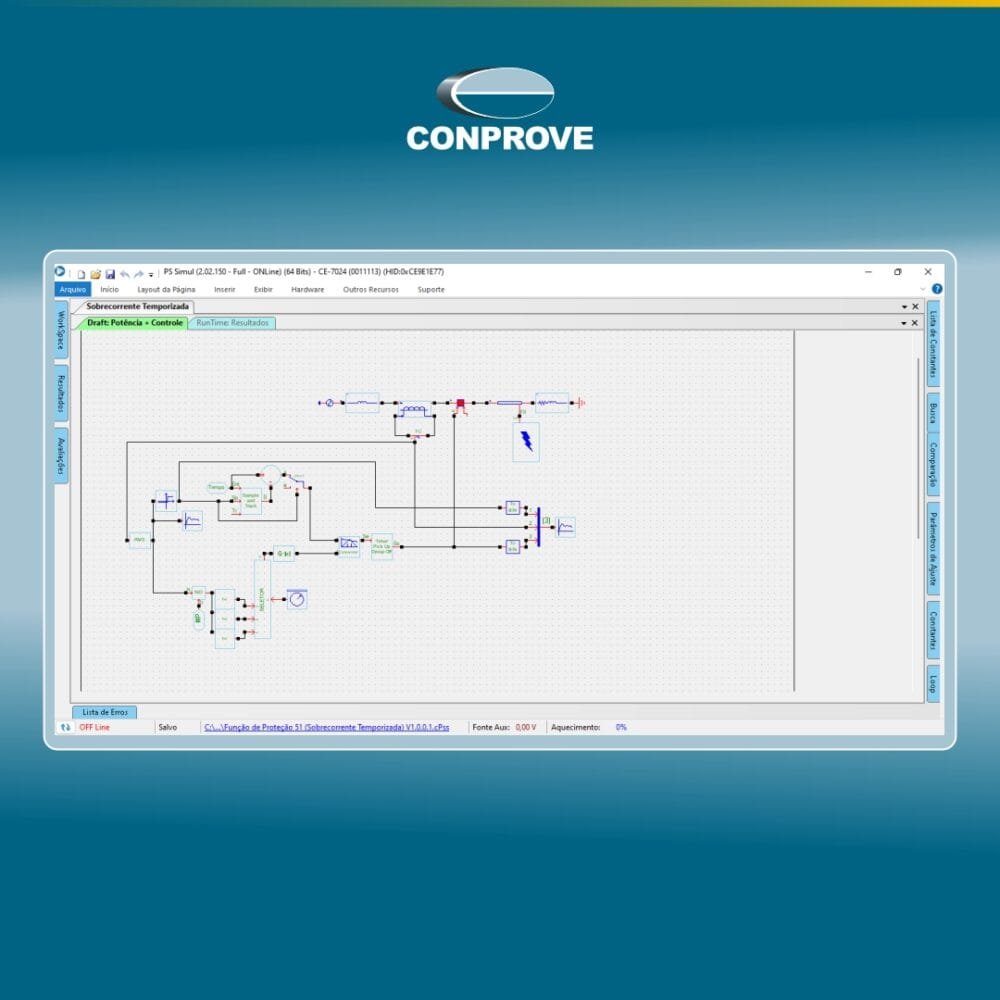This screenshot has width=1000, height=1000.
Task: Click the Open file folder icon
Action: (97, 271)
